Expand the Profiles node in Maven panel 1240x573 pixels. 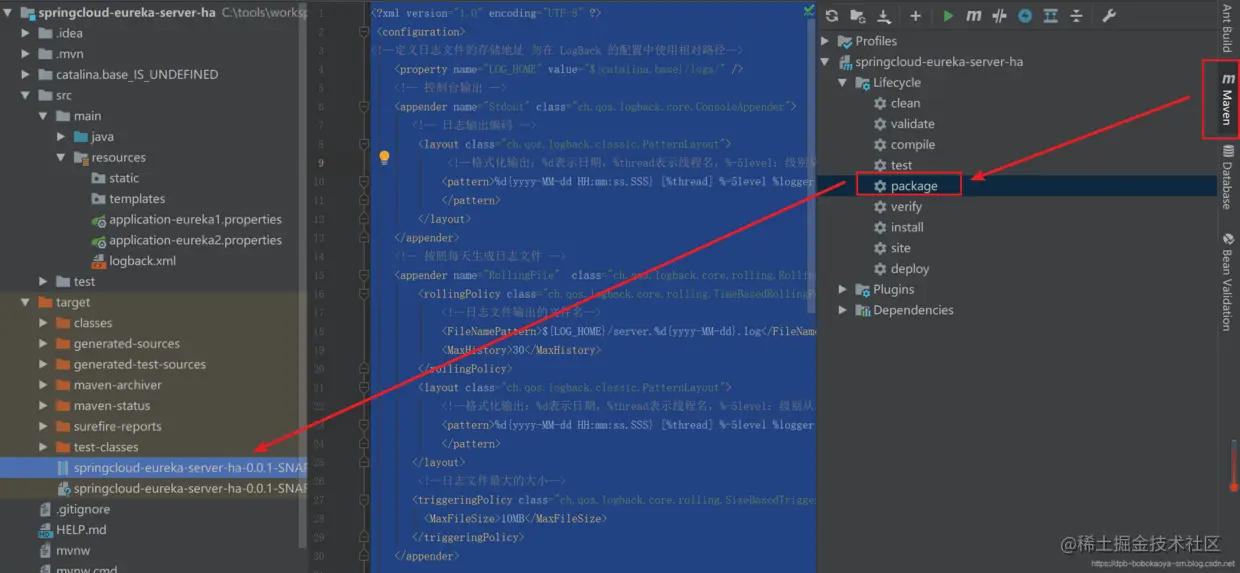point(825,41)
